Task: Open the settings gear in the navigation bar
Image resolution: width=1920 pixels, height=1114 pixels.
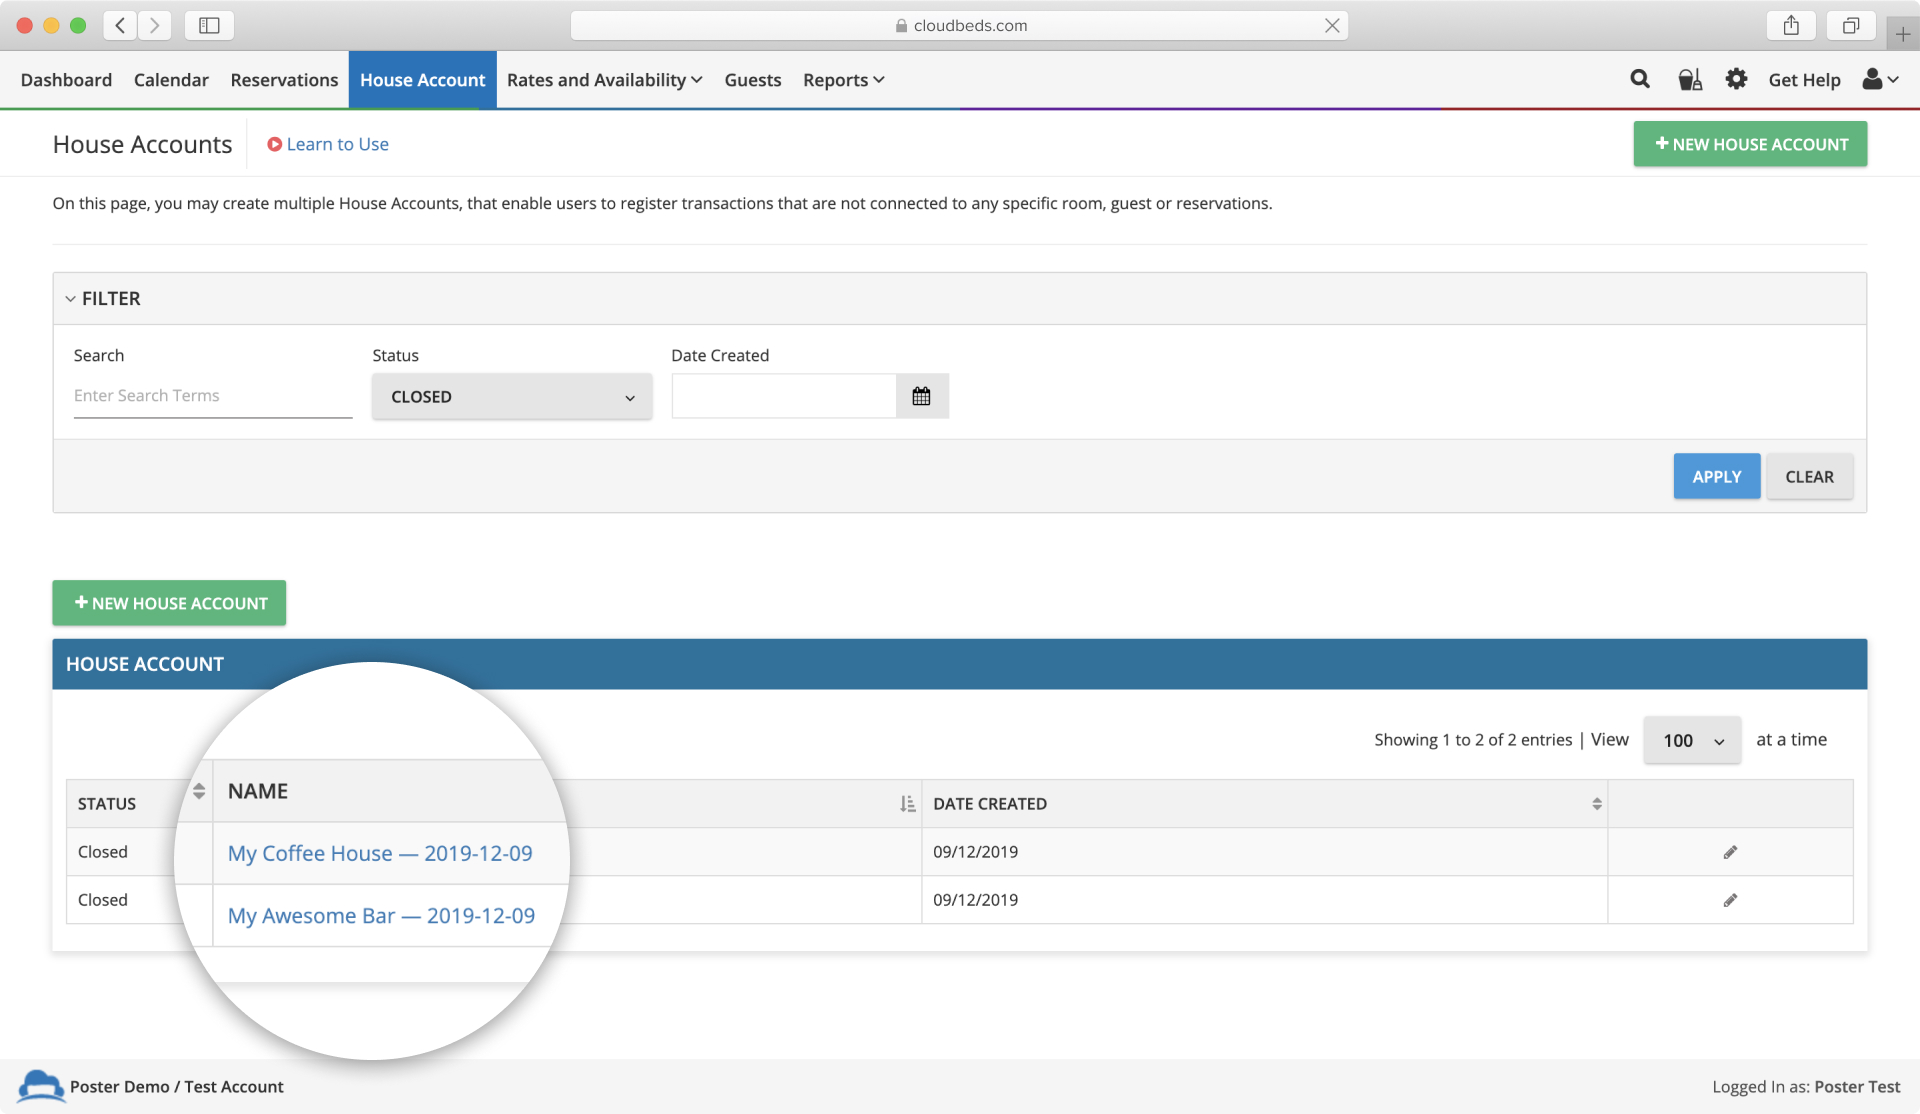Action: click(1737, 79)
